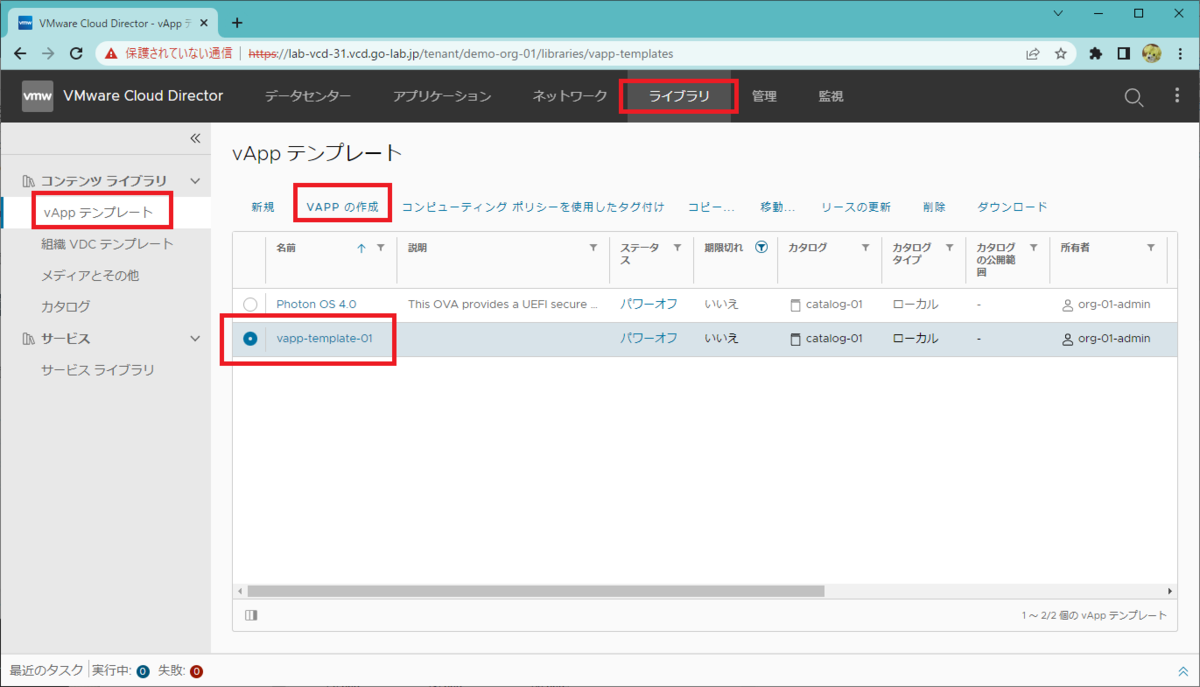Open browser extensions puzzle icon
Screen dimensions: 1200x687
coord(1096,53)
